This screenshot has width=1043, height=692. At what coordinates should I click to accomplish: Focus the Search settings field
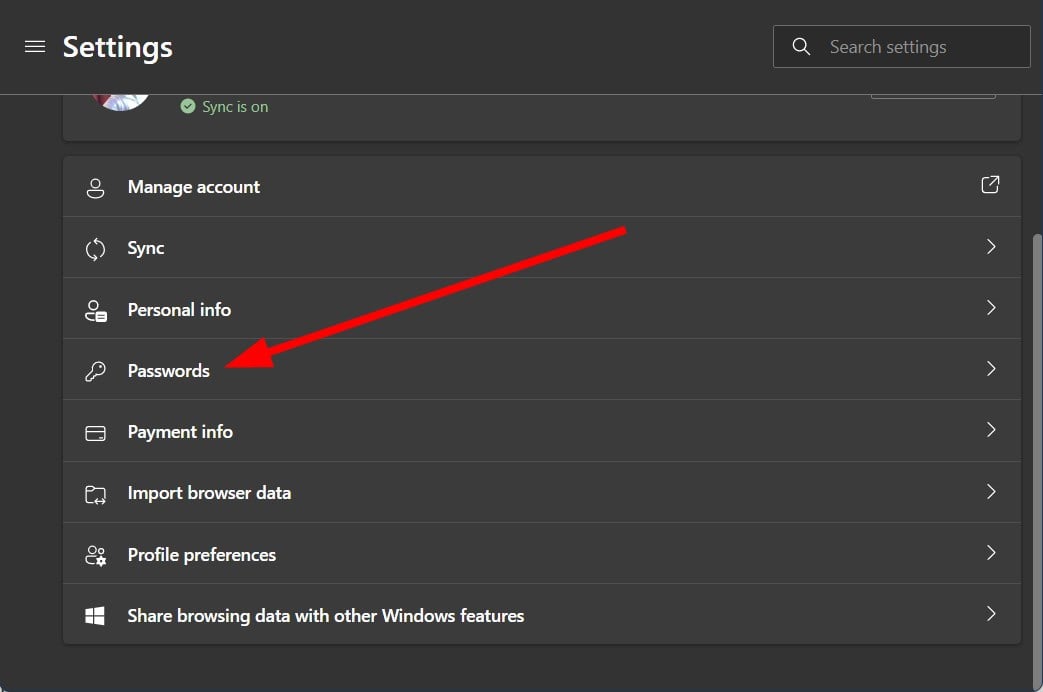[x=920, y=47]
